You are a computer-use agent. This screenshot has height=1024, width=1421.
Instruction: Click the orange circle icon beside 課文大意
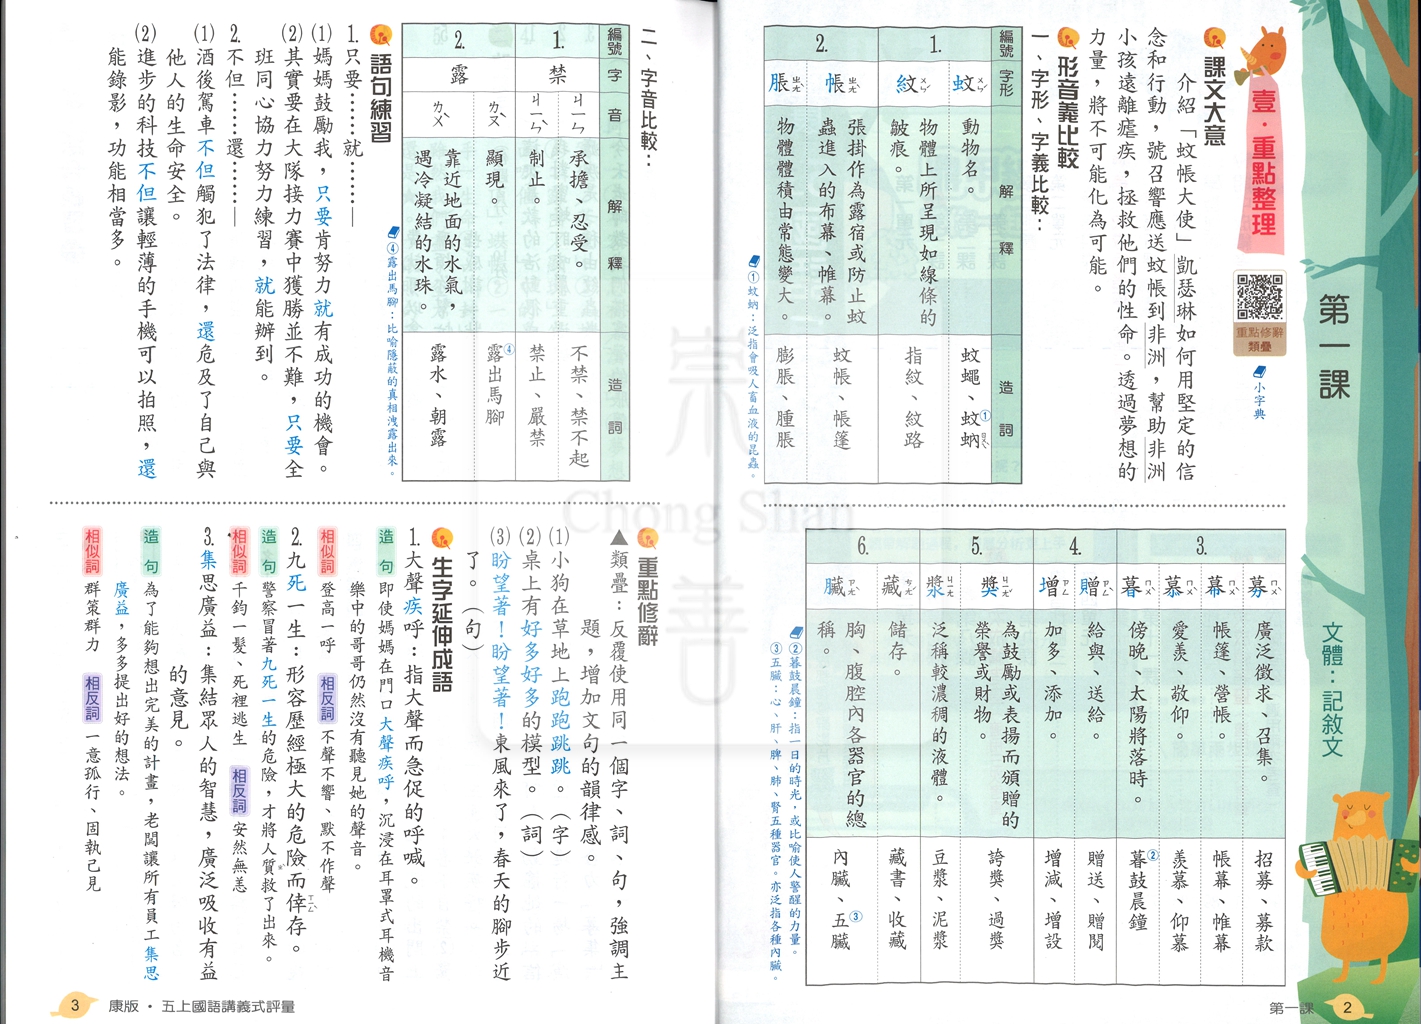coord(1214,39)
